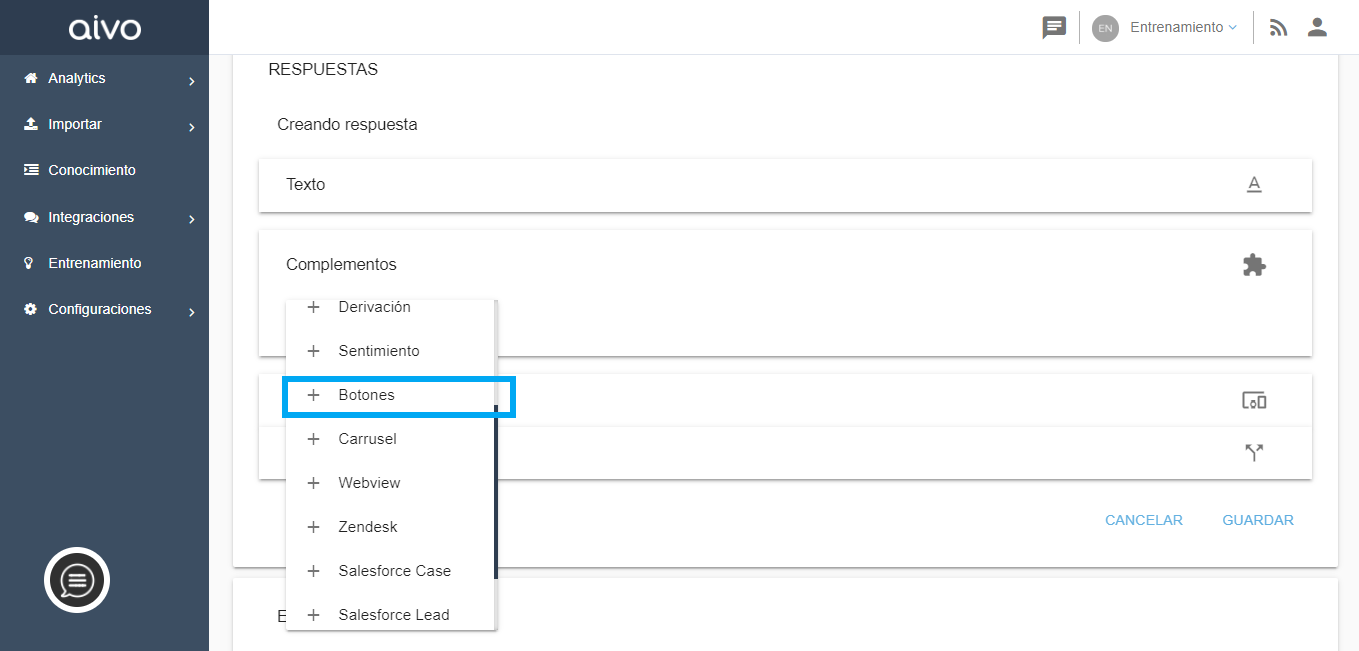Open the chat messages icon in header

pyautogui.click(x=1054, y=28)
